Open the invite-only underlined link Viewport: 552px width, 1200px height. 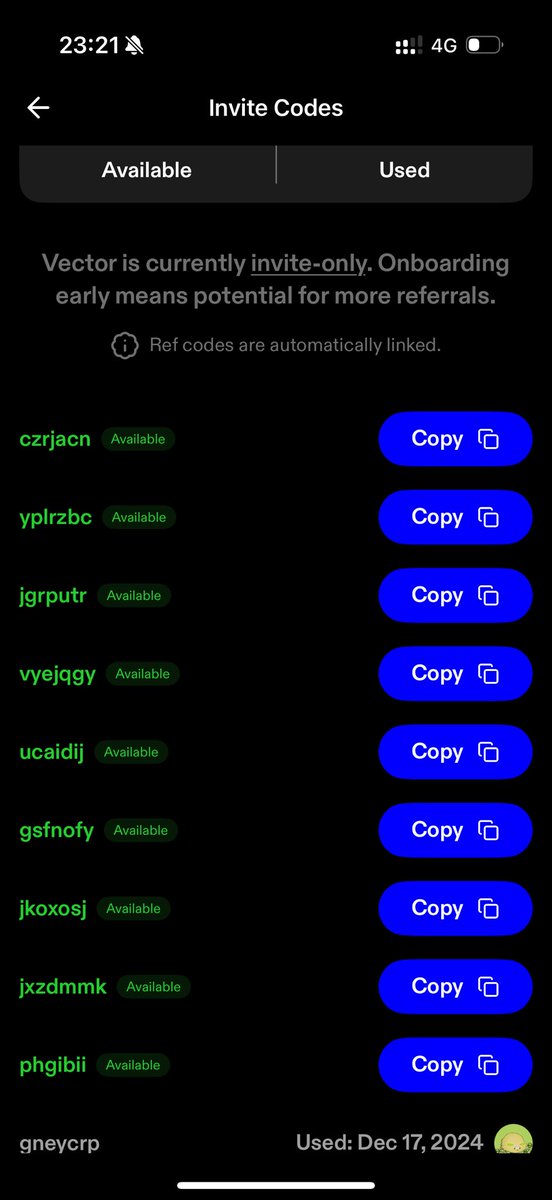(307, 264)
